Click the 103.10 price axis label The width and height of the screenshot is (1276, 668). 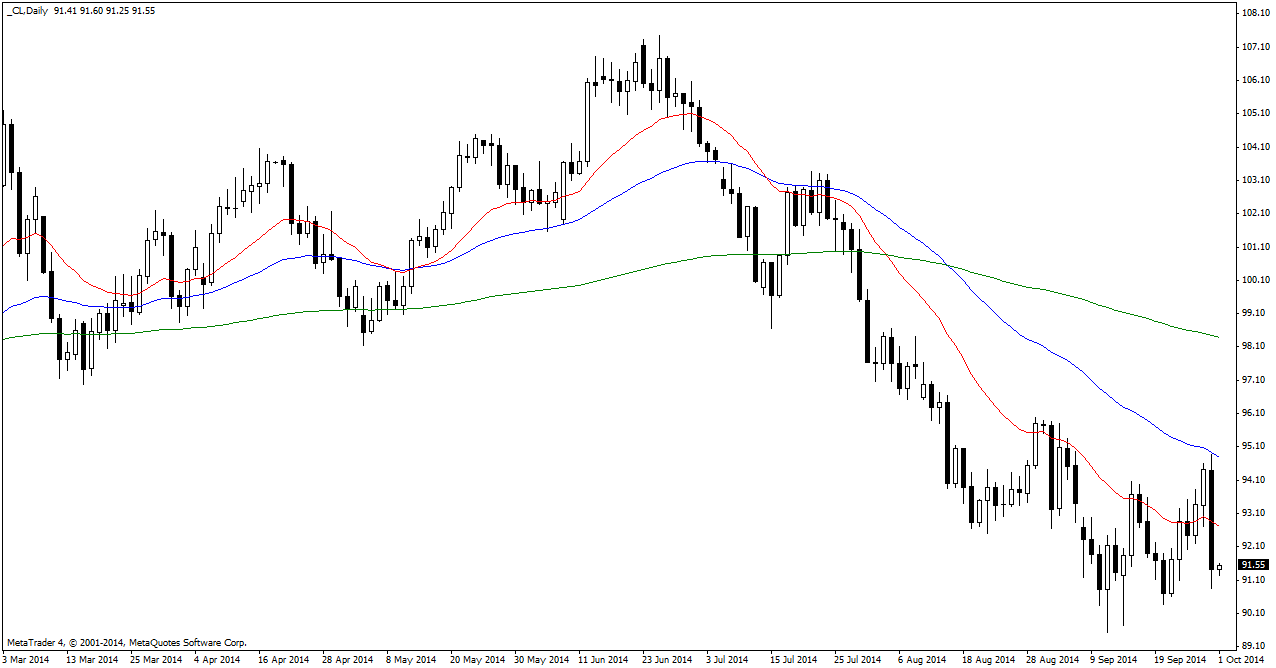(x=1257, y=180)
